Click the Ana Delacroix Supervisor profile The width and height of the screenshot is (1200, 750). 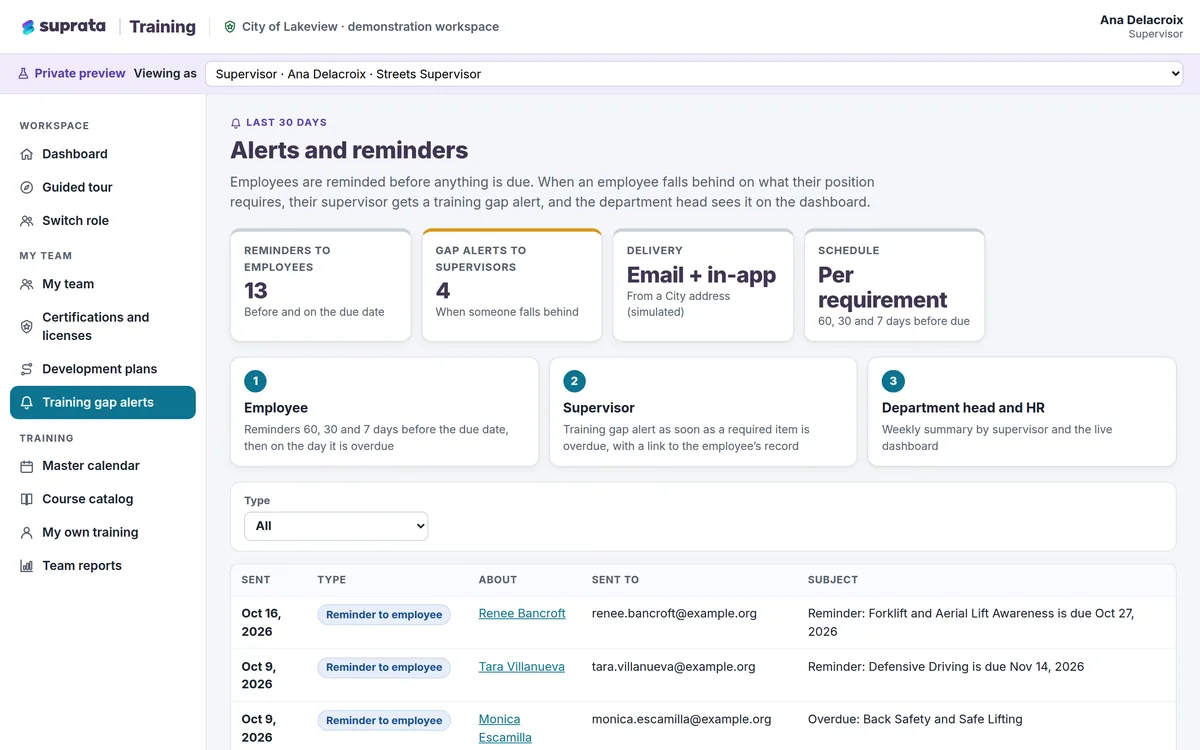point(1141,27)
